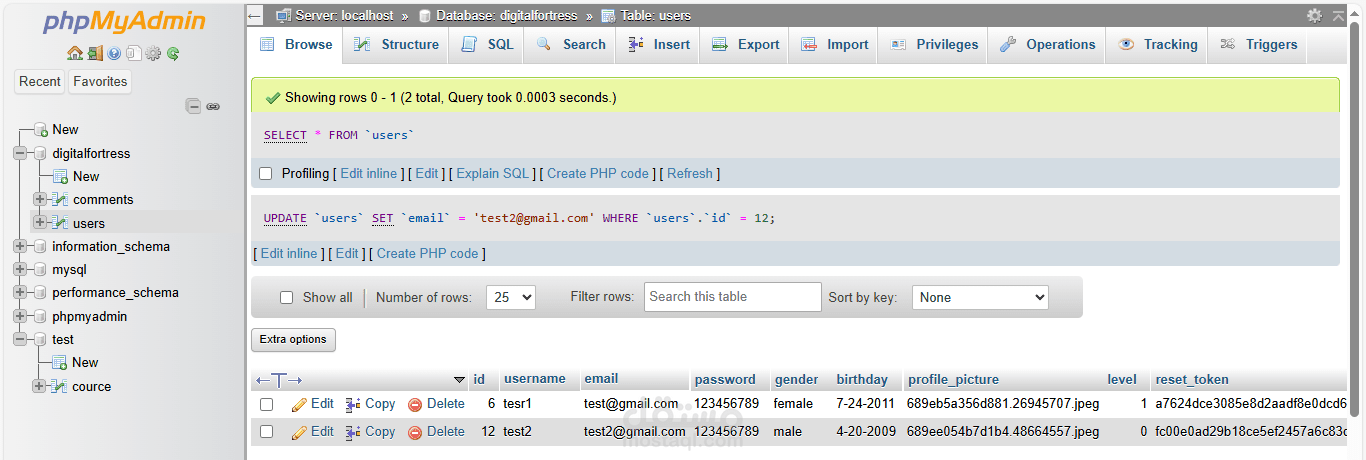1366x460 pixels.
Task: Tick the Show all checkbox
Action: pos(287,298)
